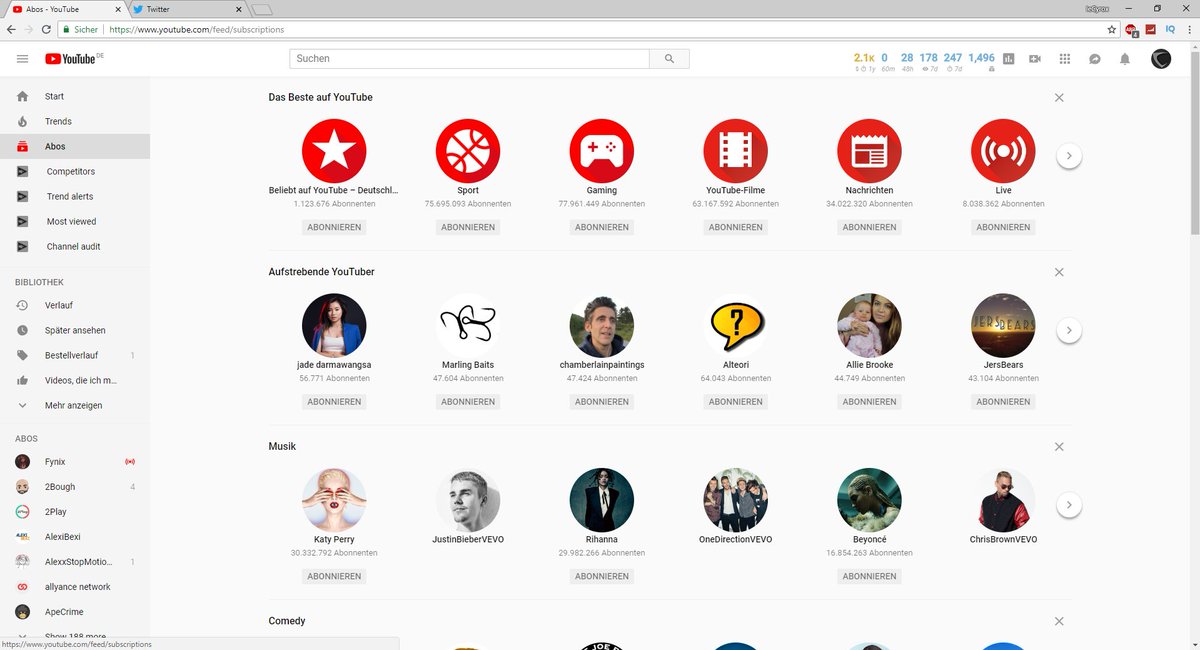Dismiss the Das Beste auf YouTube section
Image resolution: width=1200 pixels, height=650 pixels.
(1059, 97)
